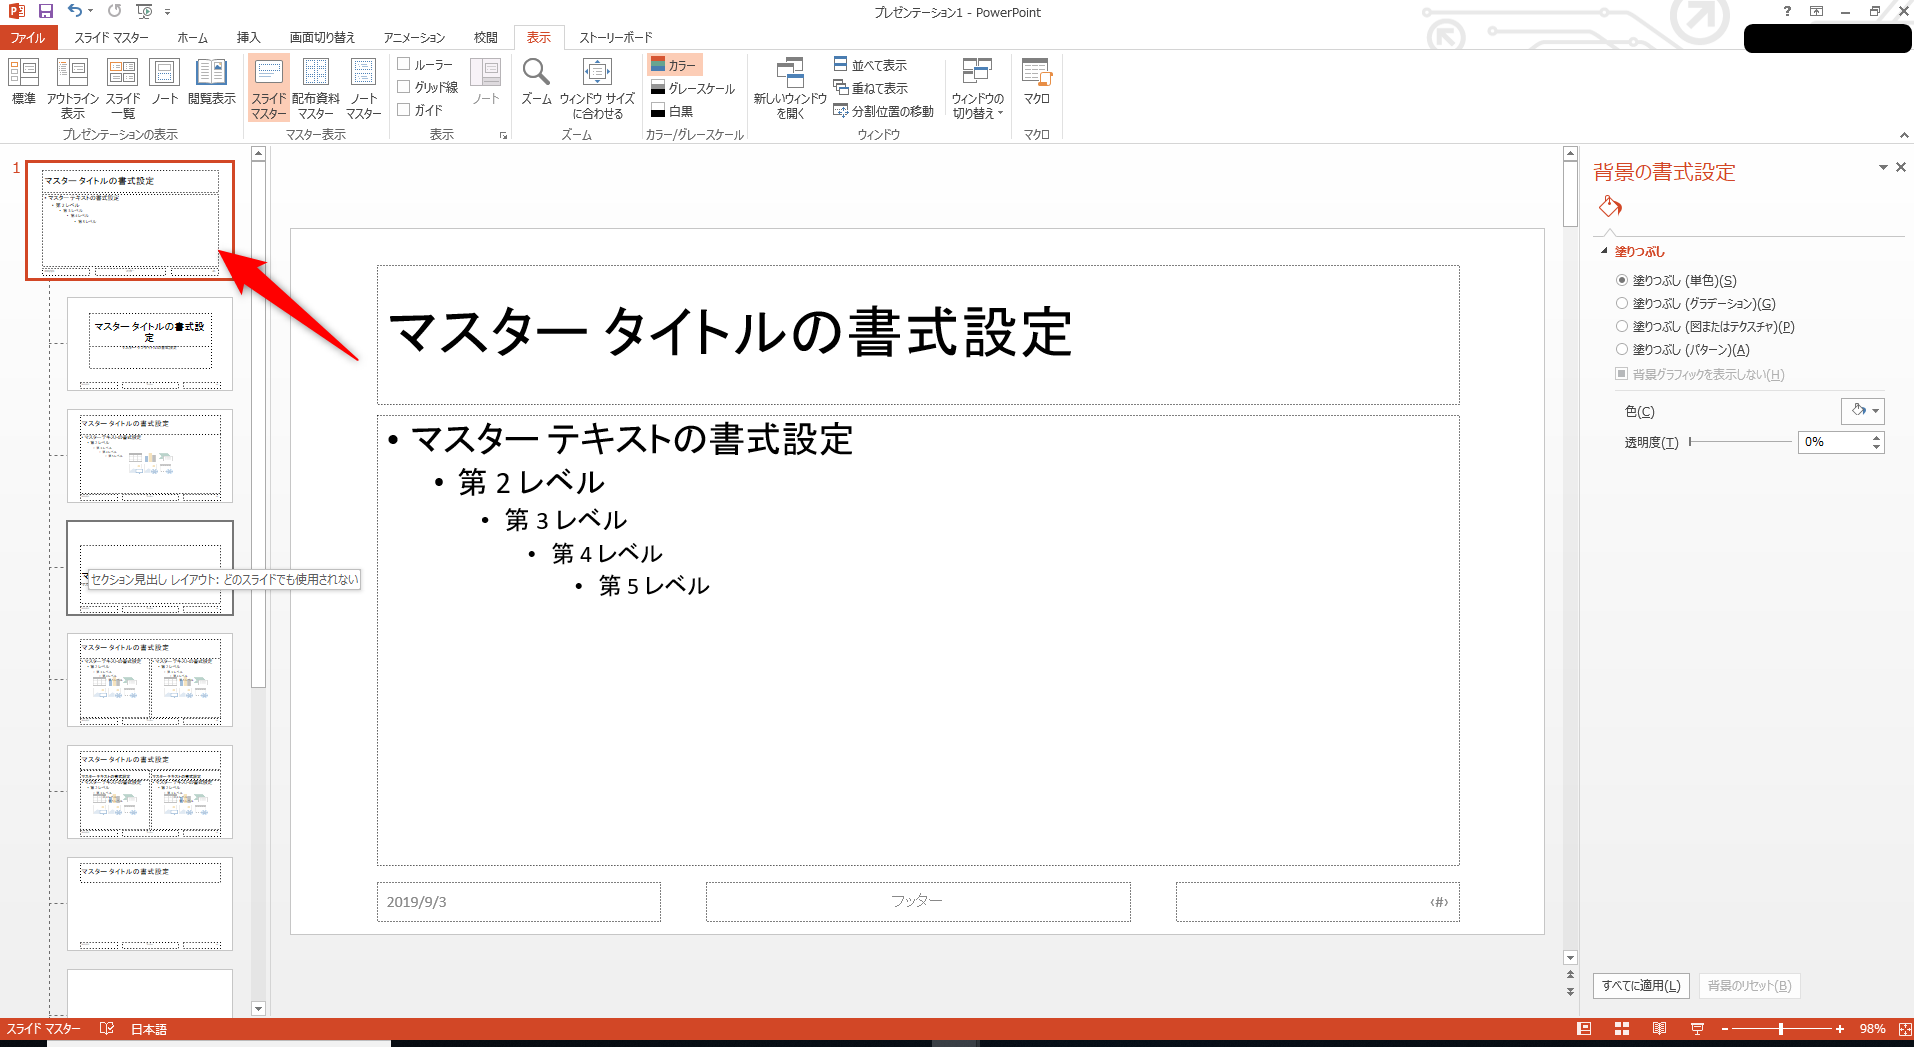Image resolution: width=1914 pixels, height=1047 pixels.
Task: Open Handout Master (配布資料マスター)
Action: [x=316, y=88]
